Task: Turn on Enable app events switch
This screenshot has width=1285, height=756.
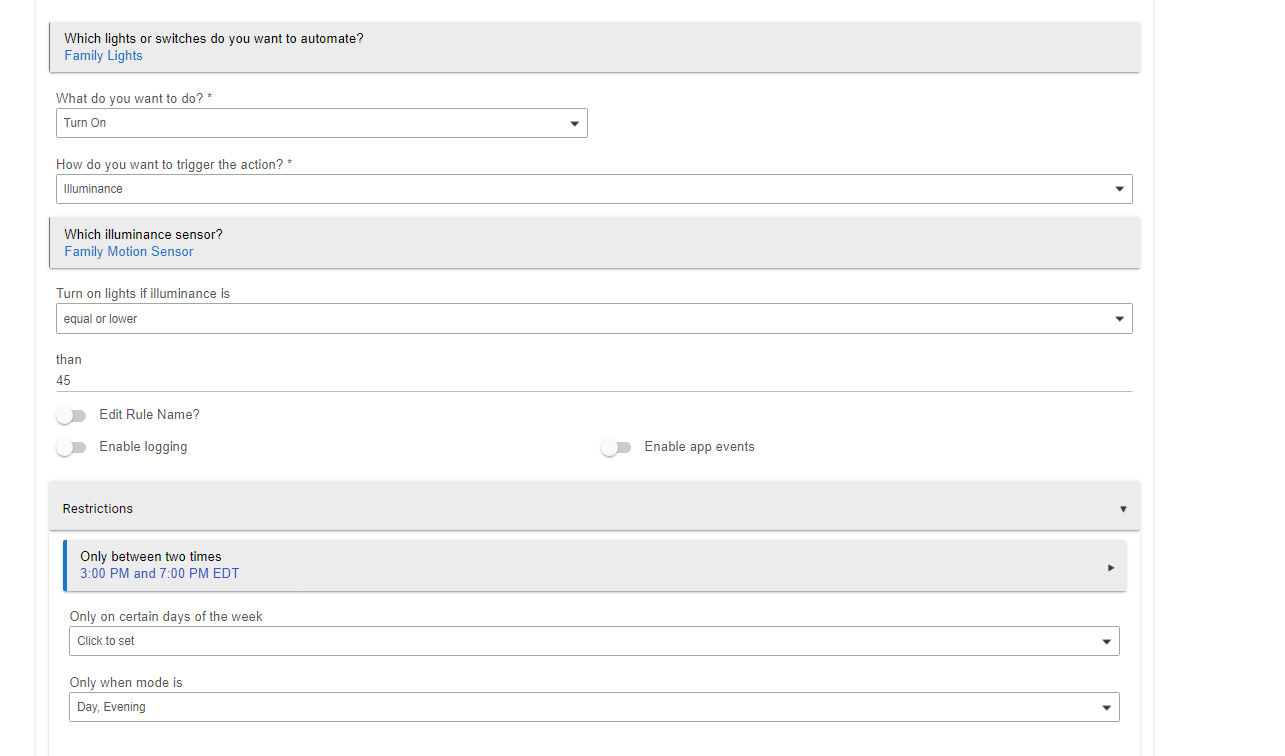Action: point(616,447)
